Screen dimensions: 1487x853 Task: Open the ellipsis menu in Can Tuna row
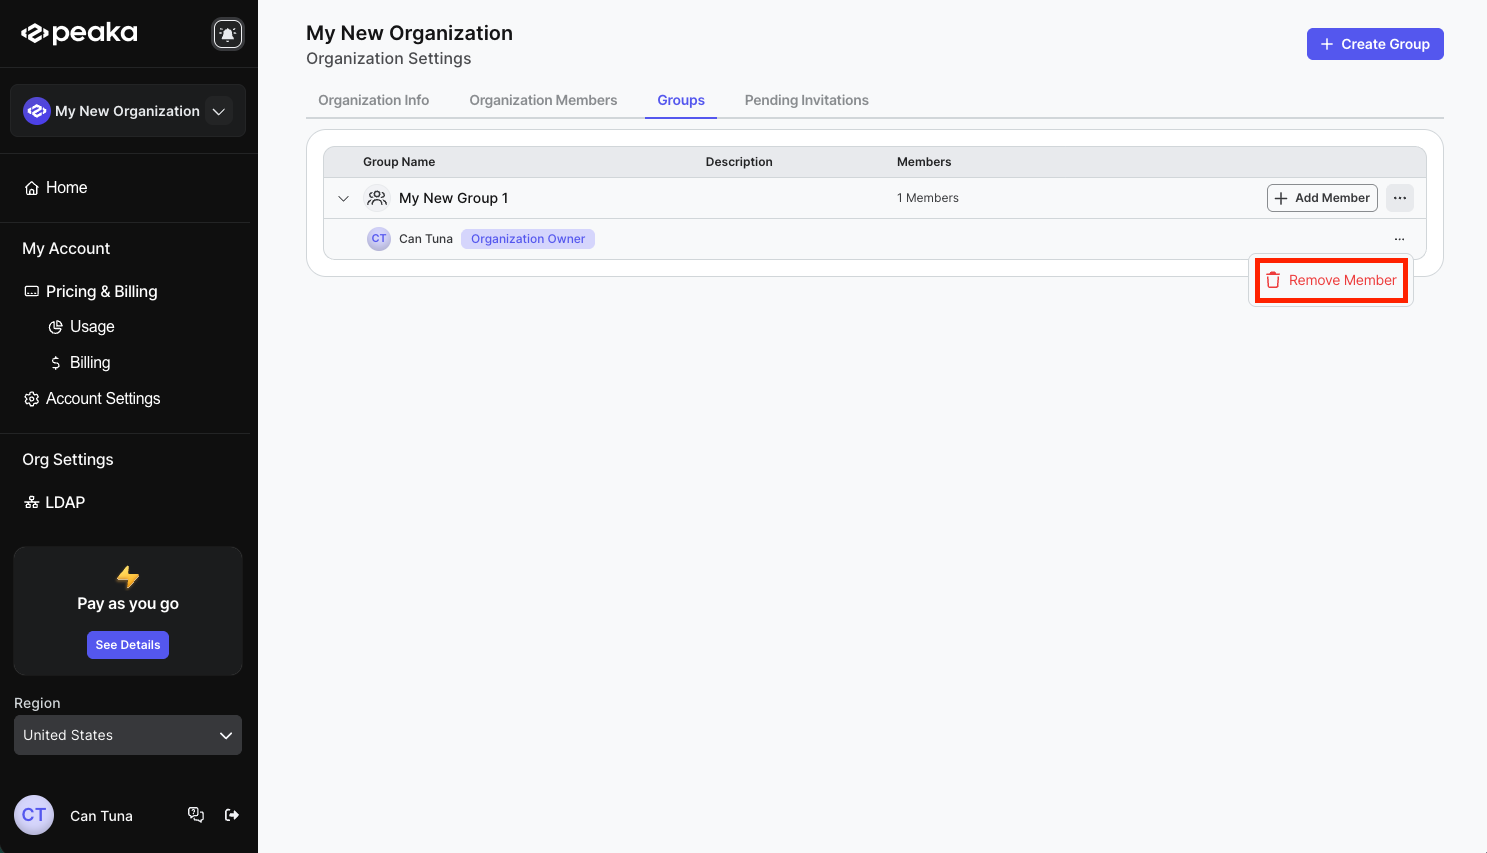click(1399, 239)
